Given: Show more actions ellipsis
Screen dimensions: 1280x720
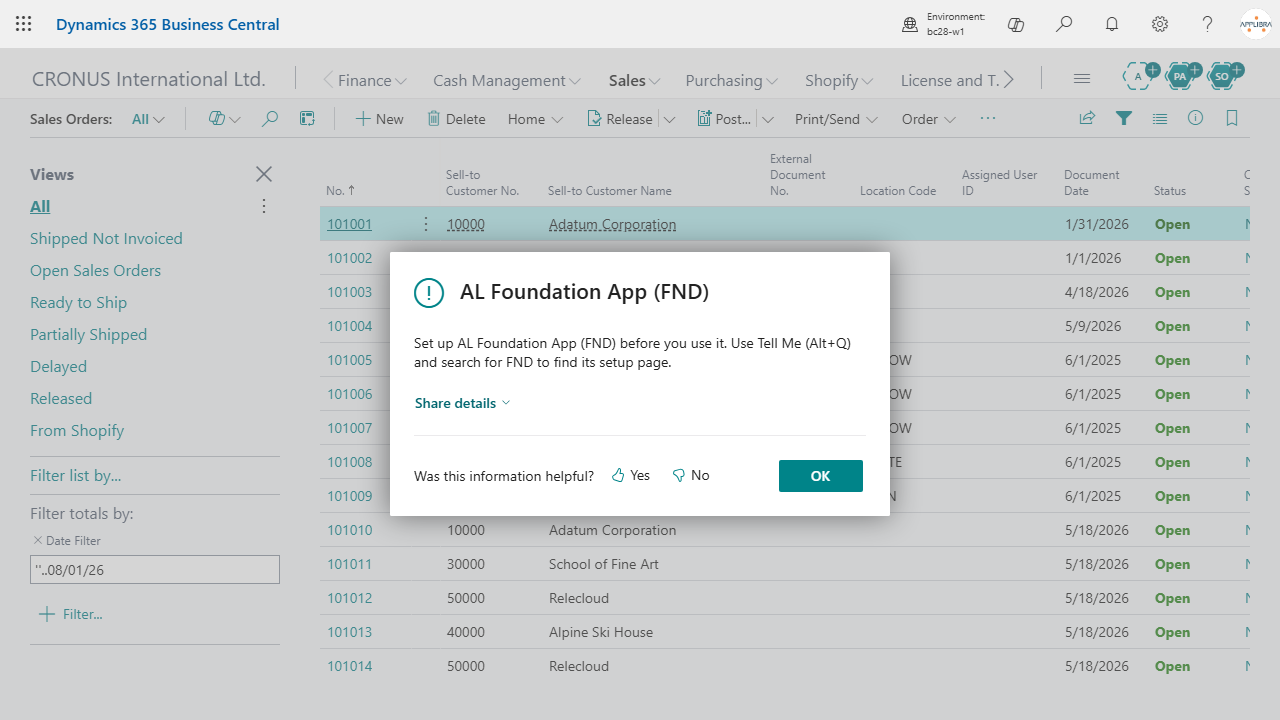Looking at the screenshot, I should click(988, 118).
